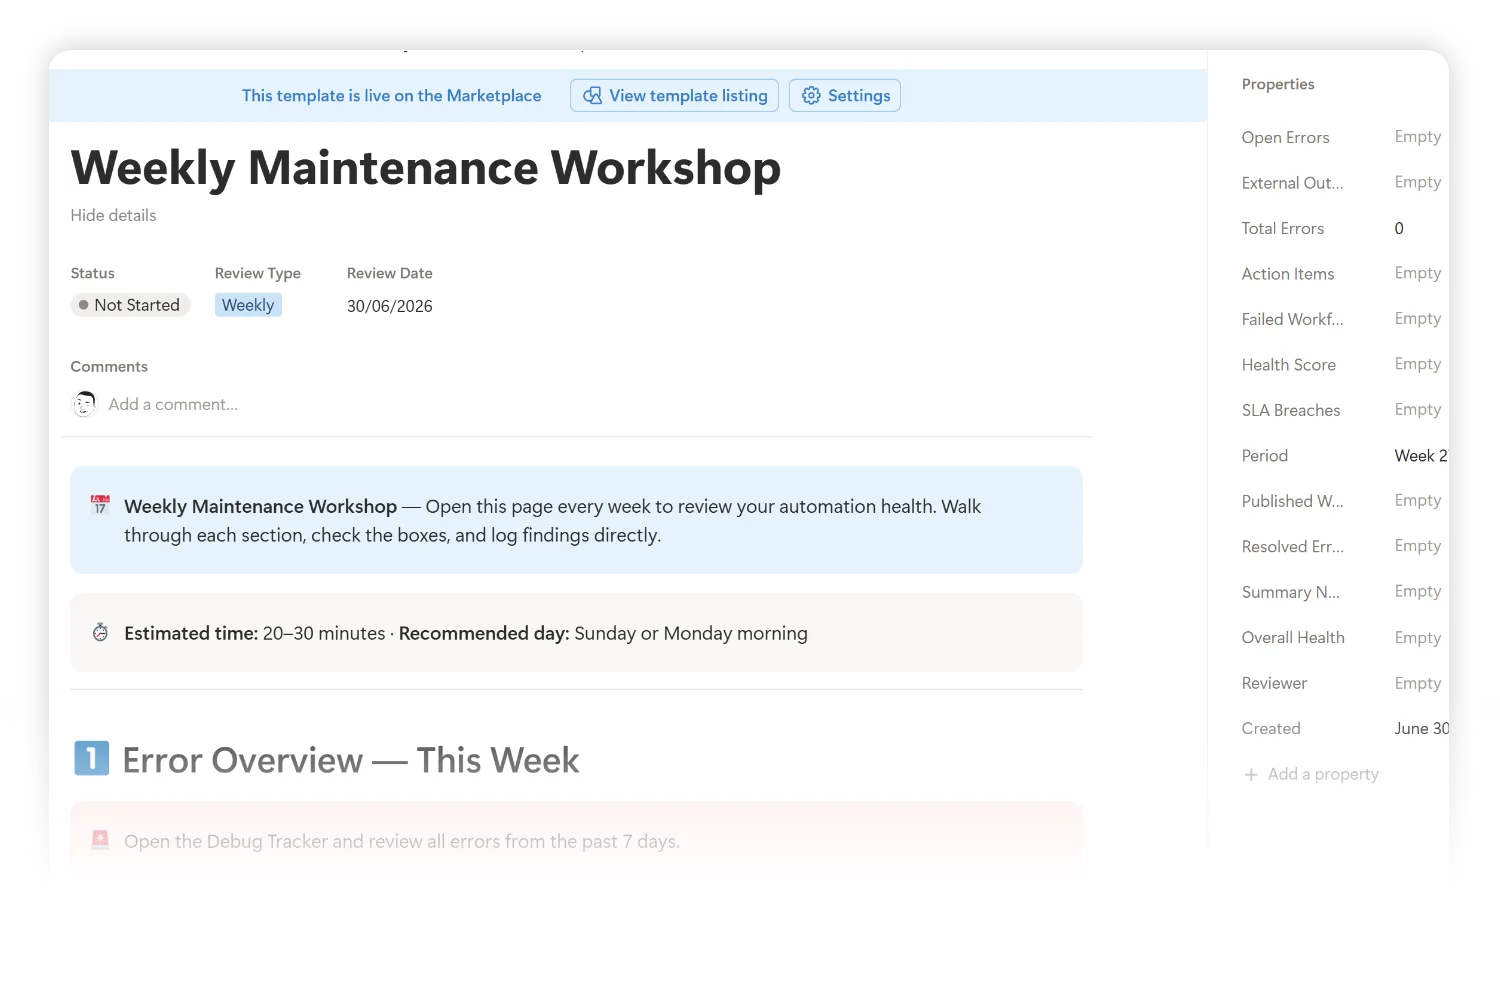Image resolution: width=1500 pixels, height=1000 pixels.
Task: Click the Created value June 30
Action: point(1421,729)
